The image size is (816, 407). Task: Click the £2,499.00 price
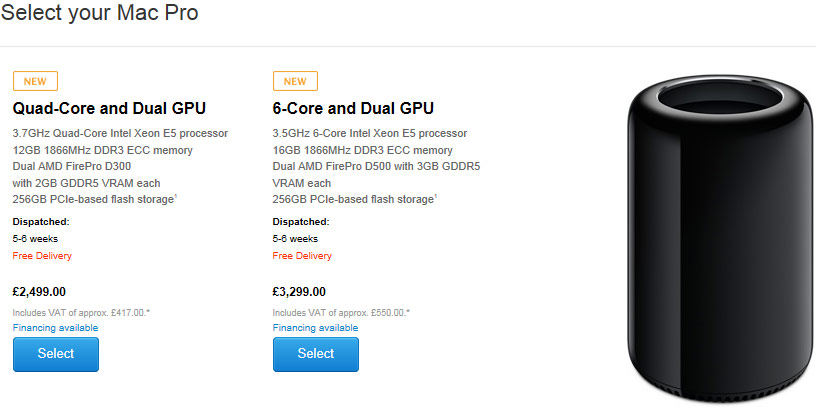39,292
